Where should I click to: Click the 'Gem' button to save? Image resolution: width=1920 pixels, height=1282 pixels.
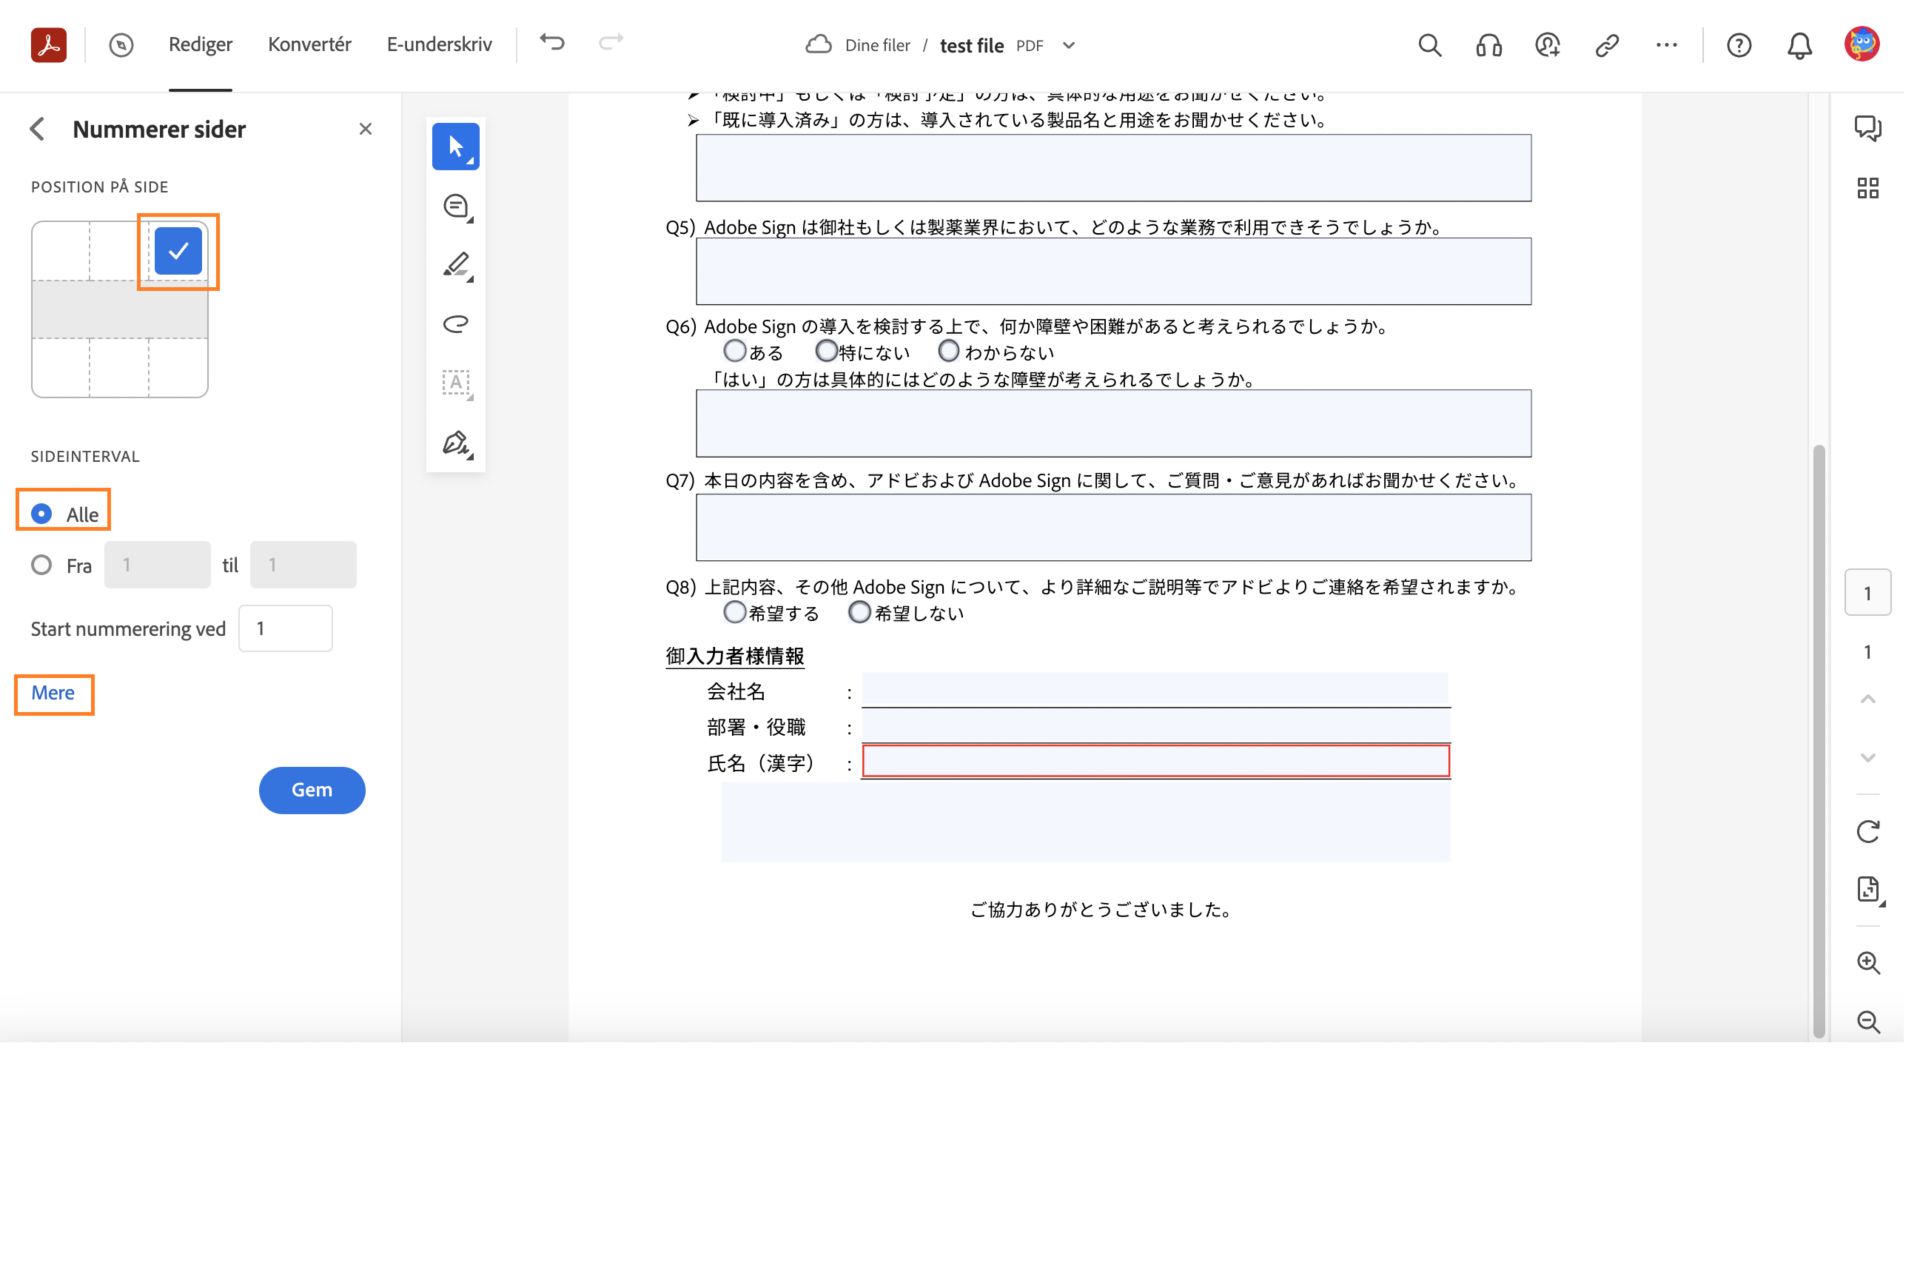[x=312, y=788]
